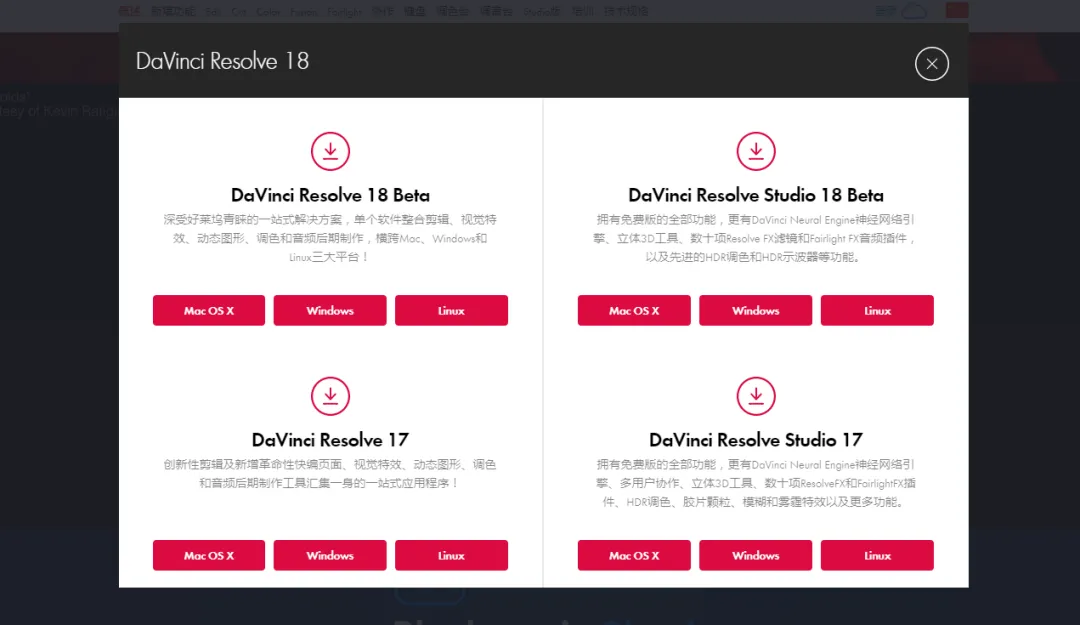Download Resolve Studio 18 Beta for Linux
The height and width of the screenshot is (625, 1080).
tap(877, 310)
